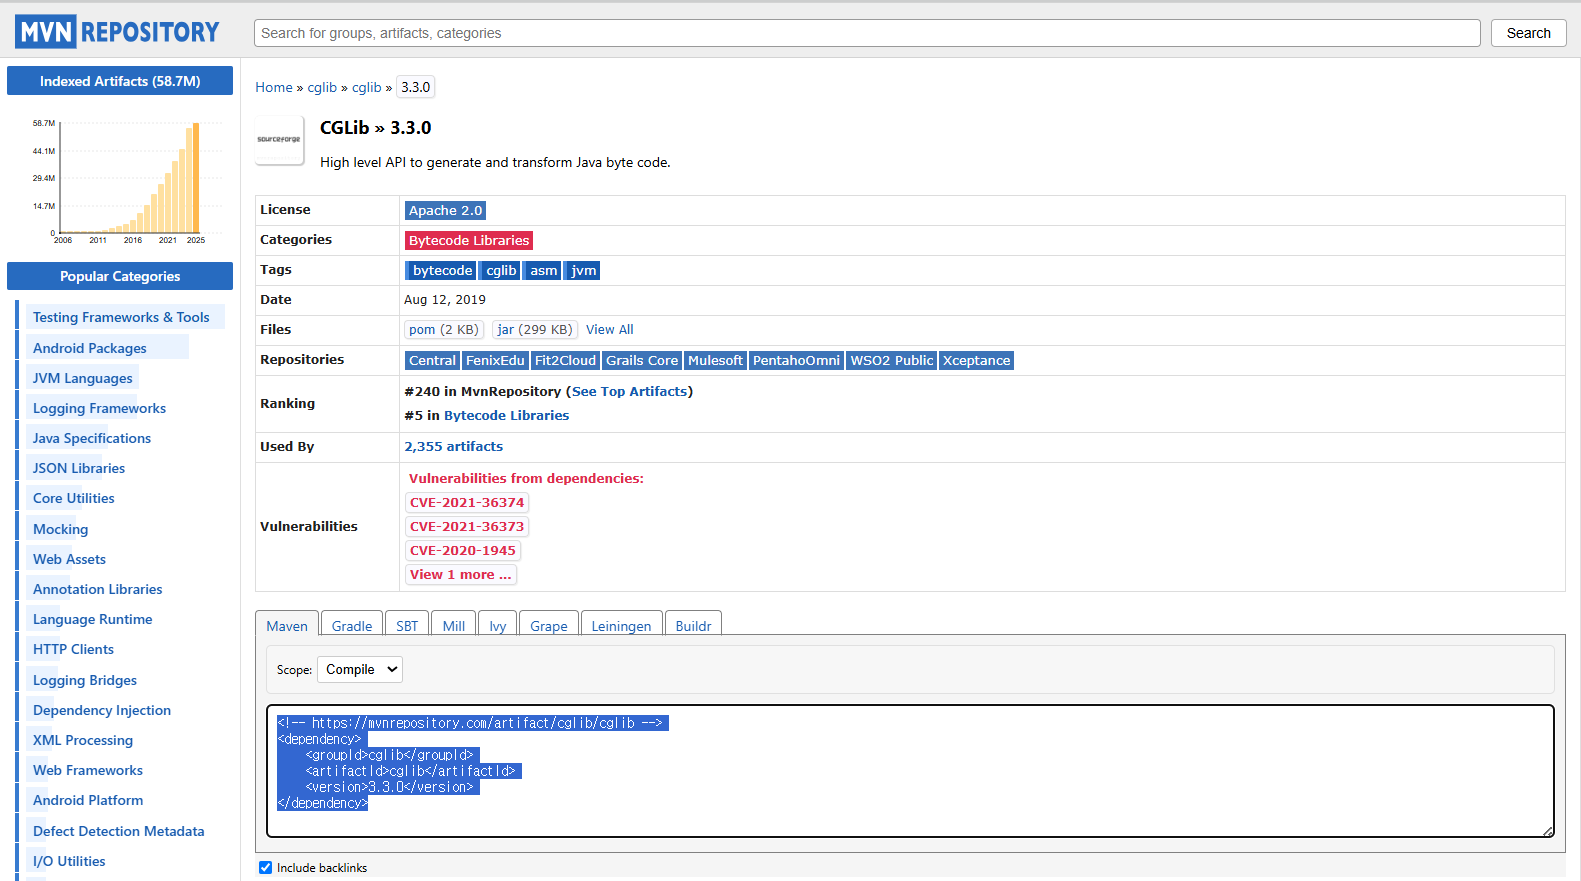The height and width of the screenshot is (881, 1581).
Task: Open Mocking category
Action: (x=61, y=530)
